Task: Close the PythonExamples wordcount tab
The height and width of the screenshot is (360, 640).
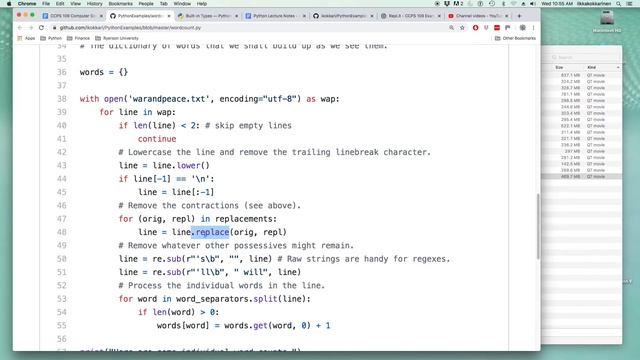Action: 169,16
